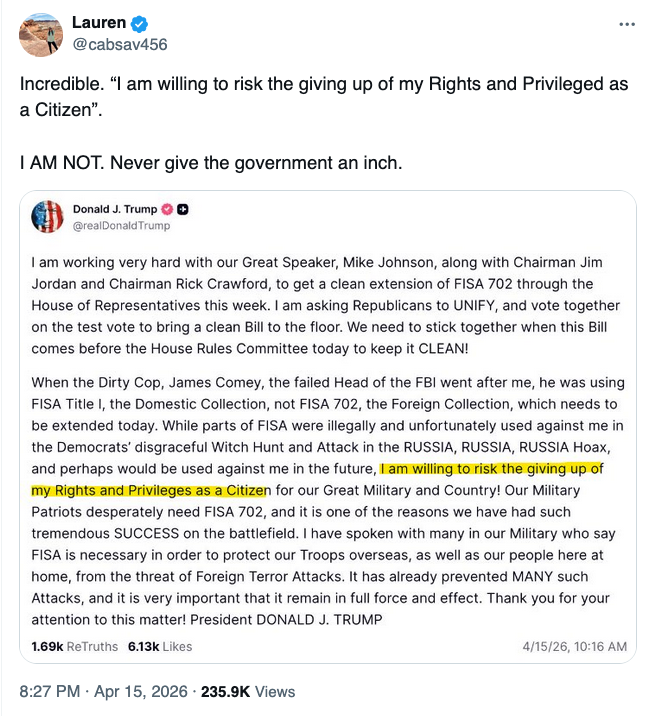Click the 4/15/26, 10:16 AM quoted timestamp
The height and width of the screenshot is (716, 655).
pos(575,647)
